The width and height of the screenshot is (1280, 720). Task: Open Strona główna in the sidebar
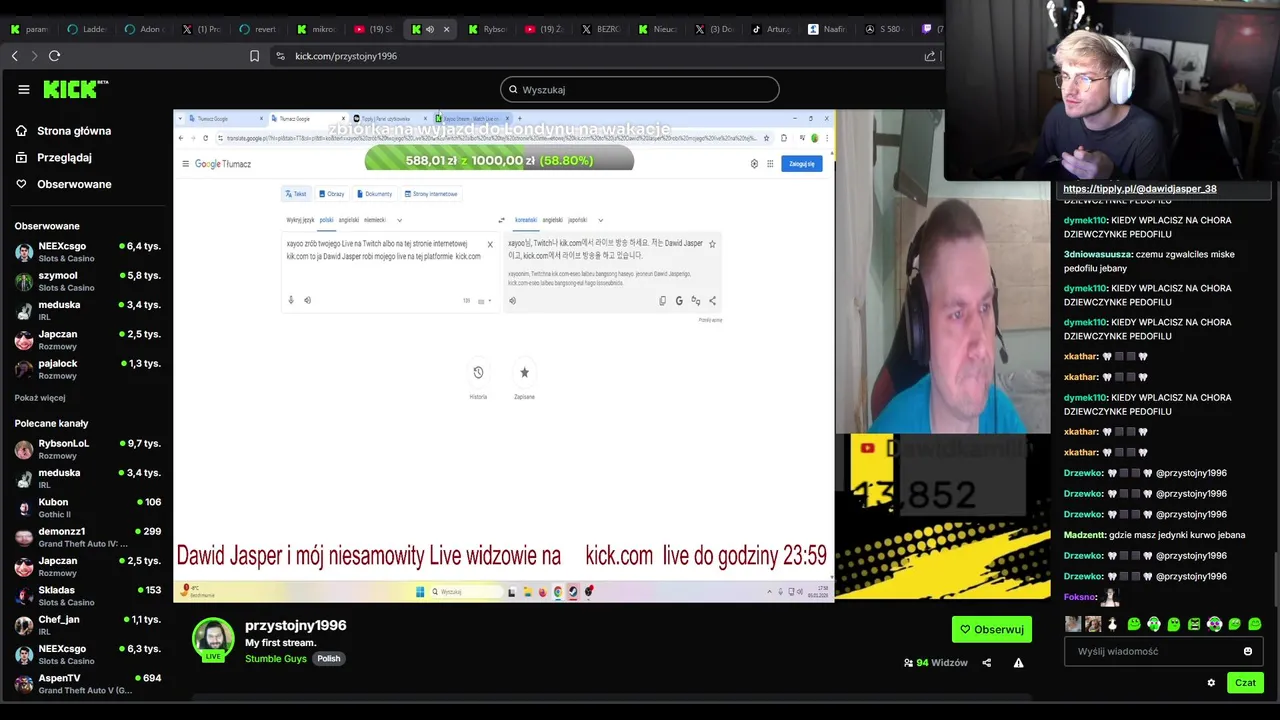pyautogui.click(x=64, y=131)
